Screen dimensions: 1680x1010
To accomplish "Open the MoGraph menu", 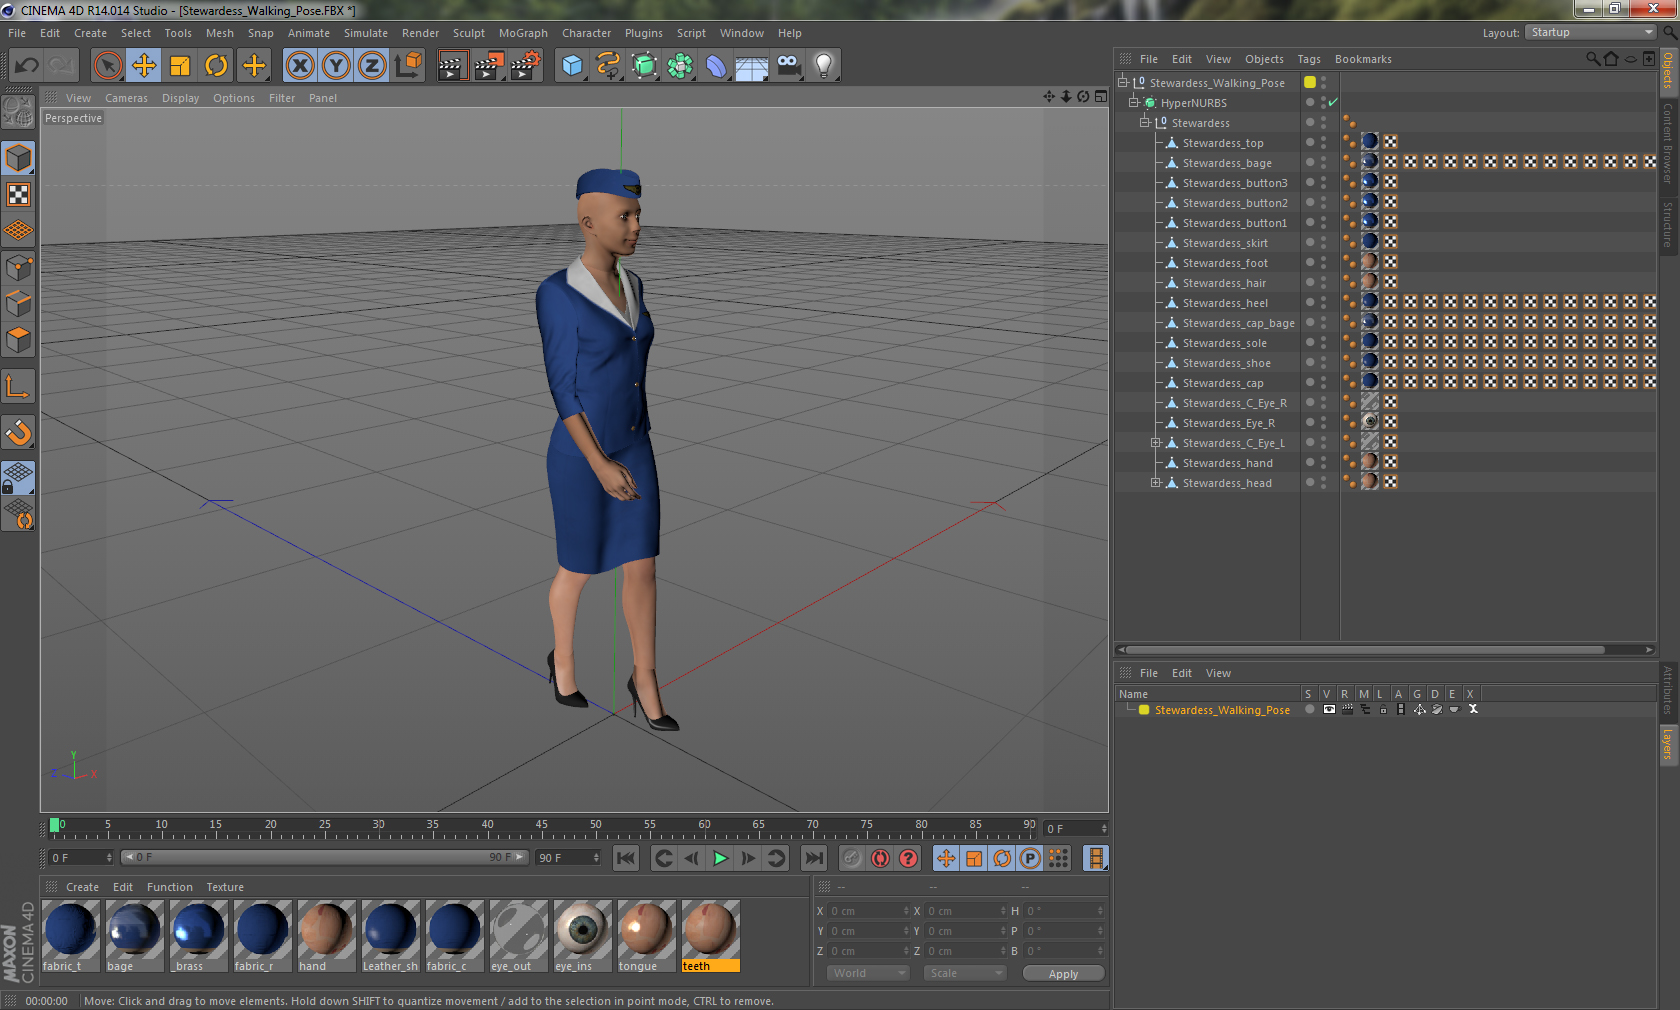I will coord(523,33).
